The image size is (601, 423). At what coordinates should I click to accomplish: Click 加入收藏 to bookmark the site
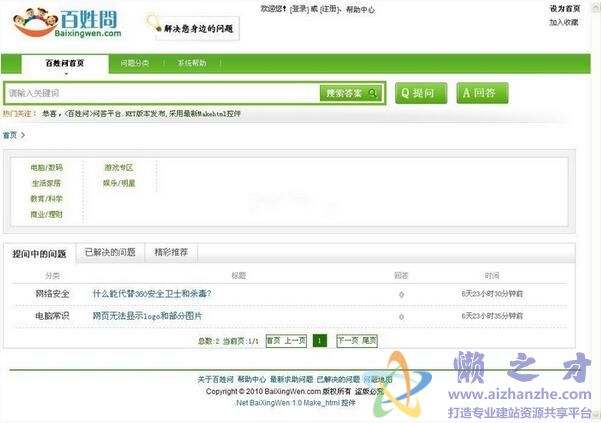tap(564, 21)
